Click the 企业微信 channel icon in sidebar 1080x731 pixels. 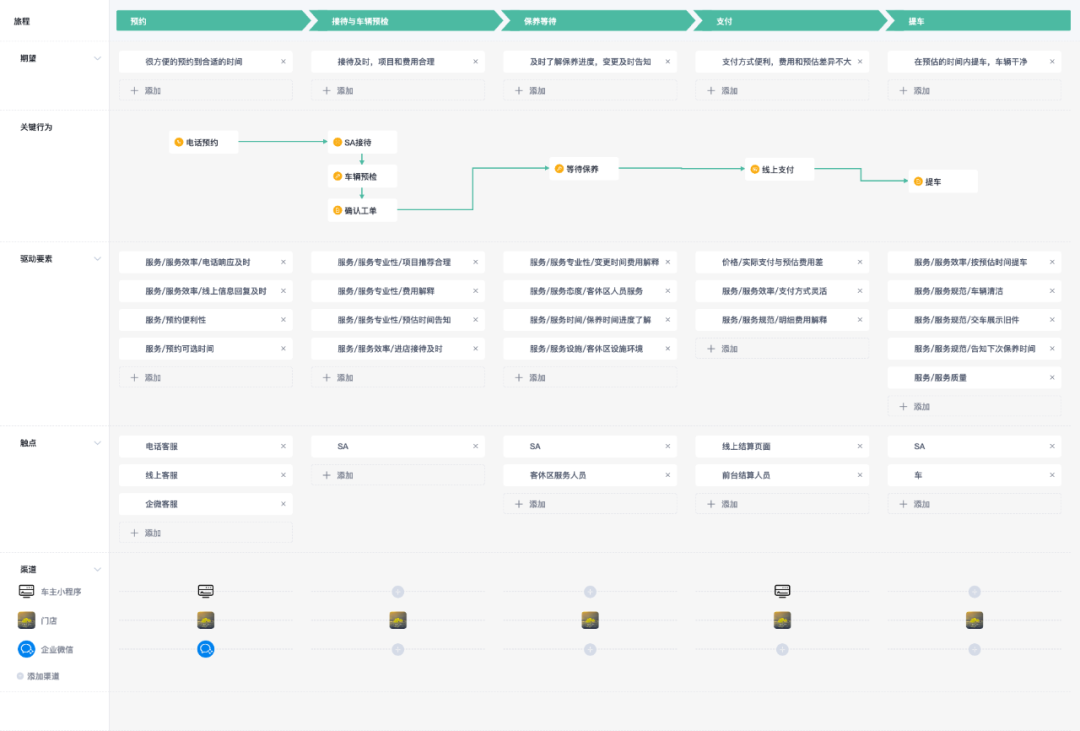tap(27, 649)
